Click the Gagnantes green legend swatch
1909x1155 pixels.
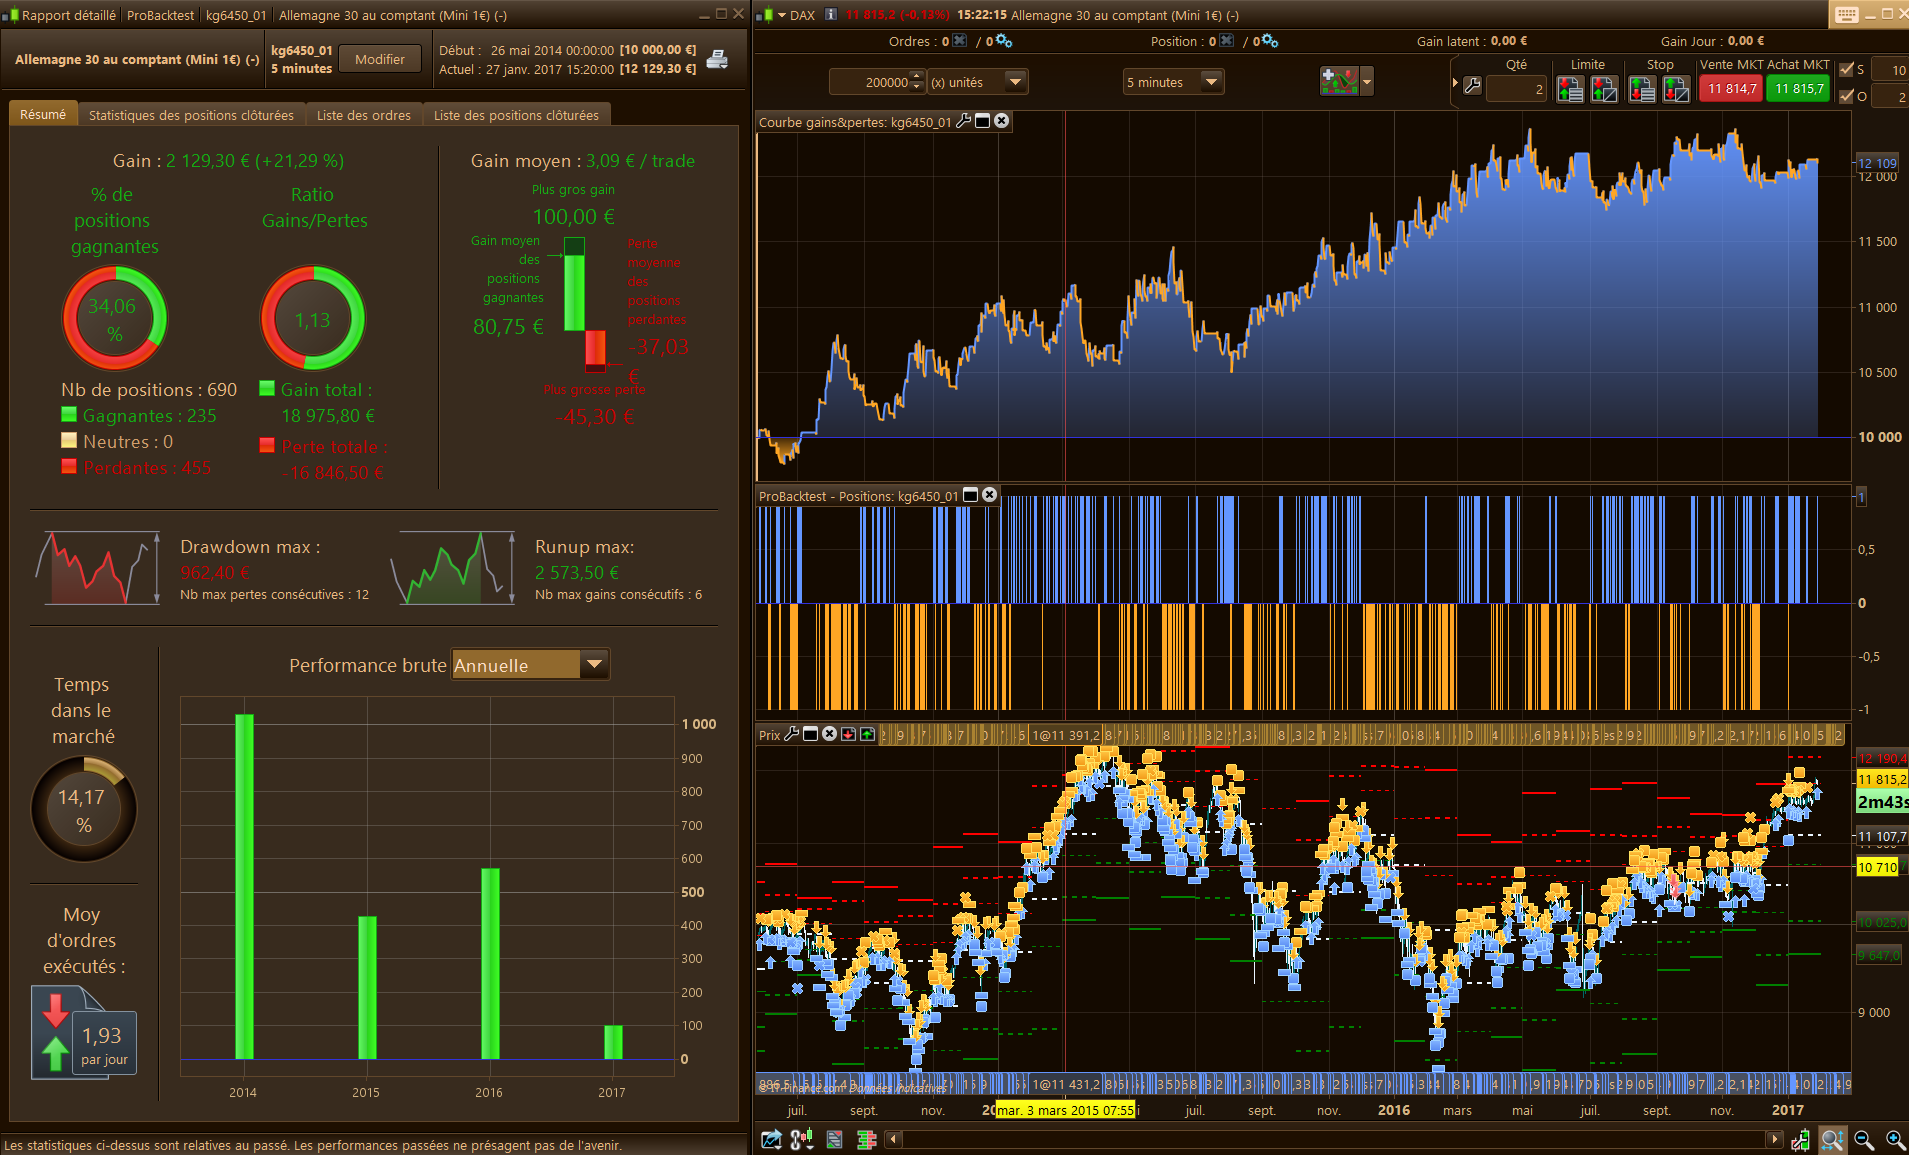coord(69,414)
